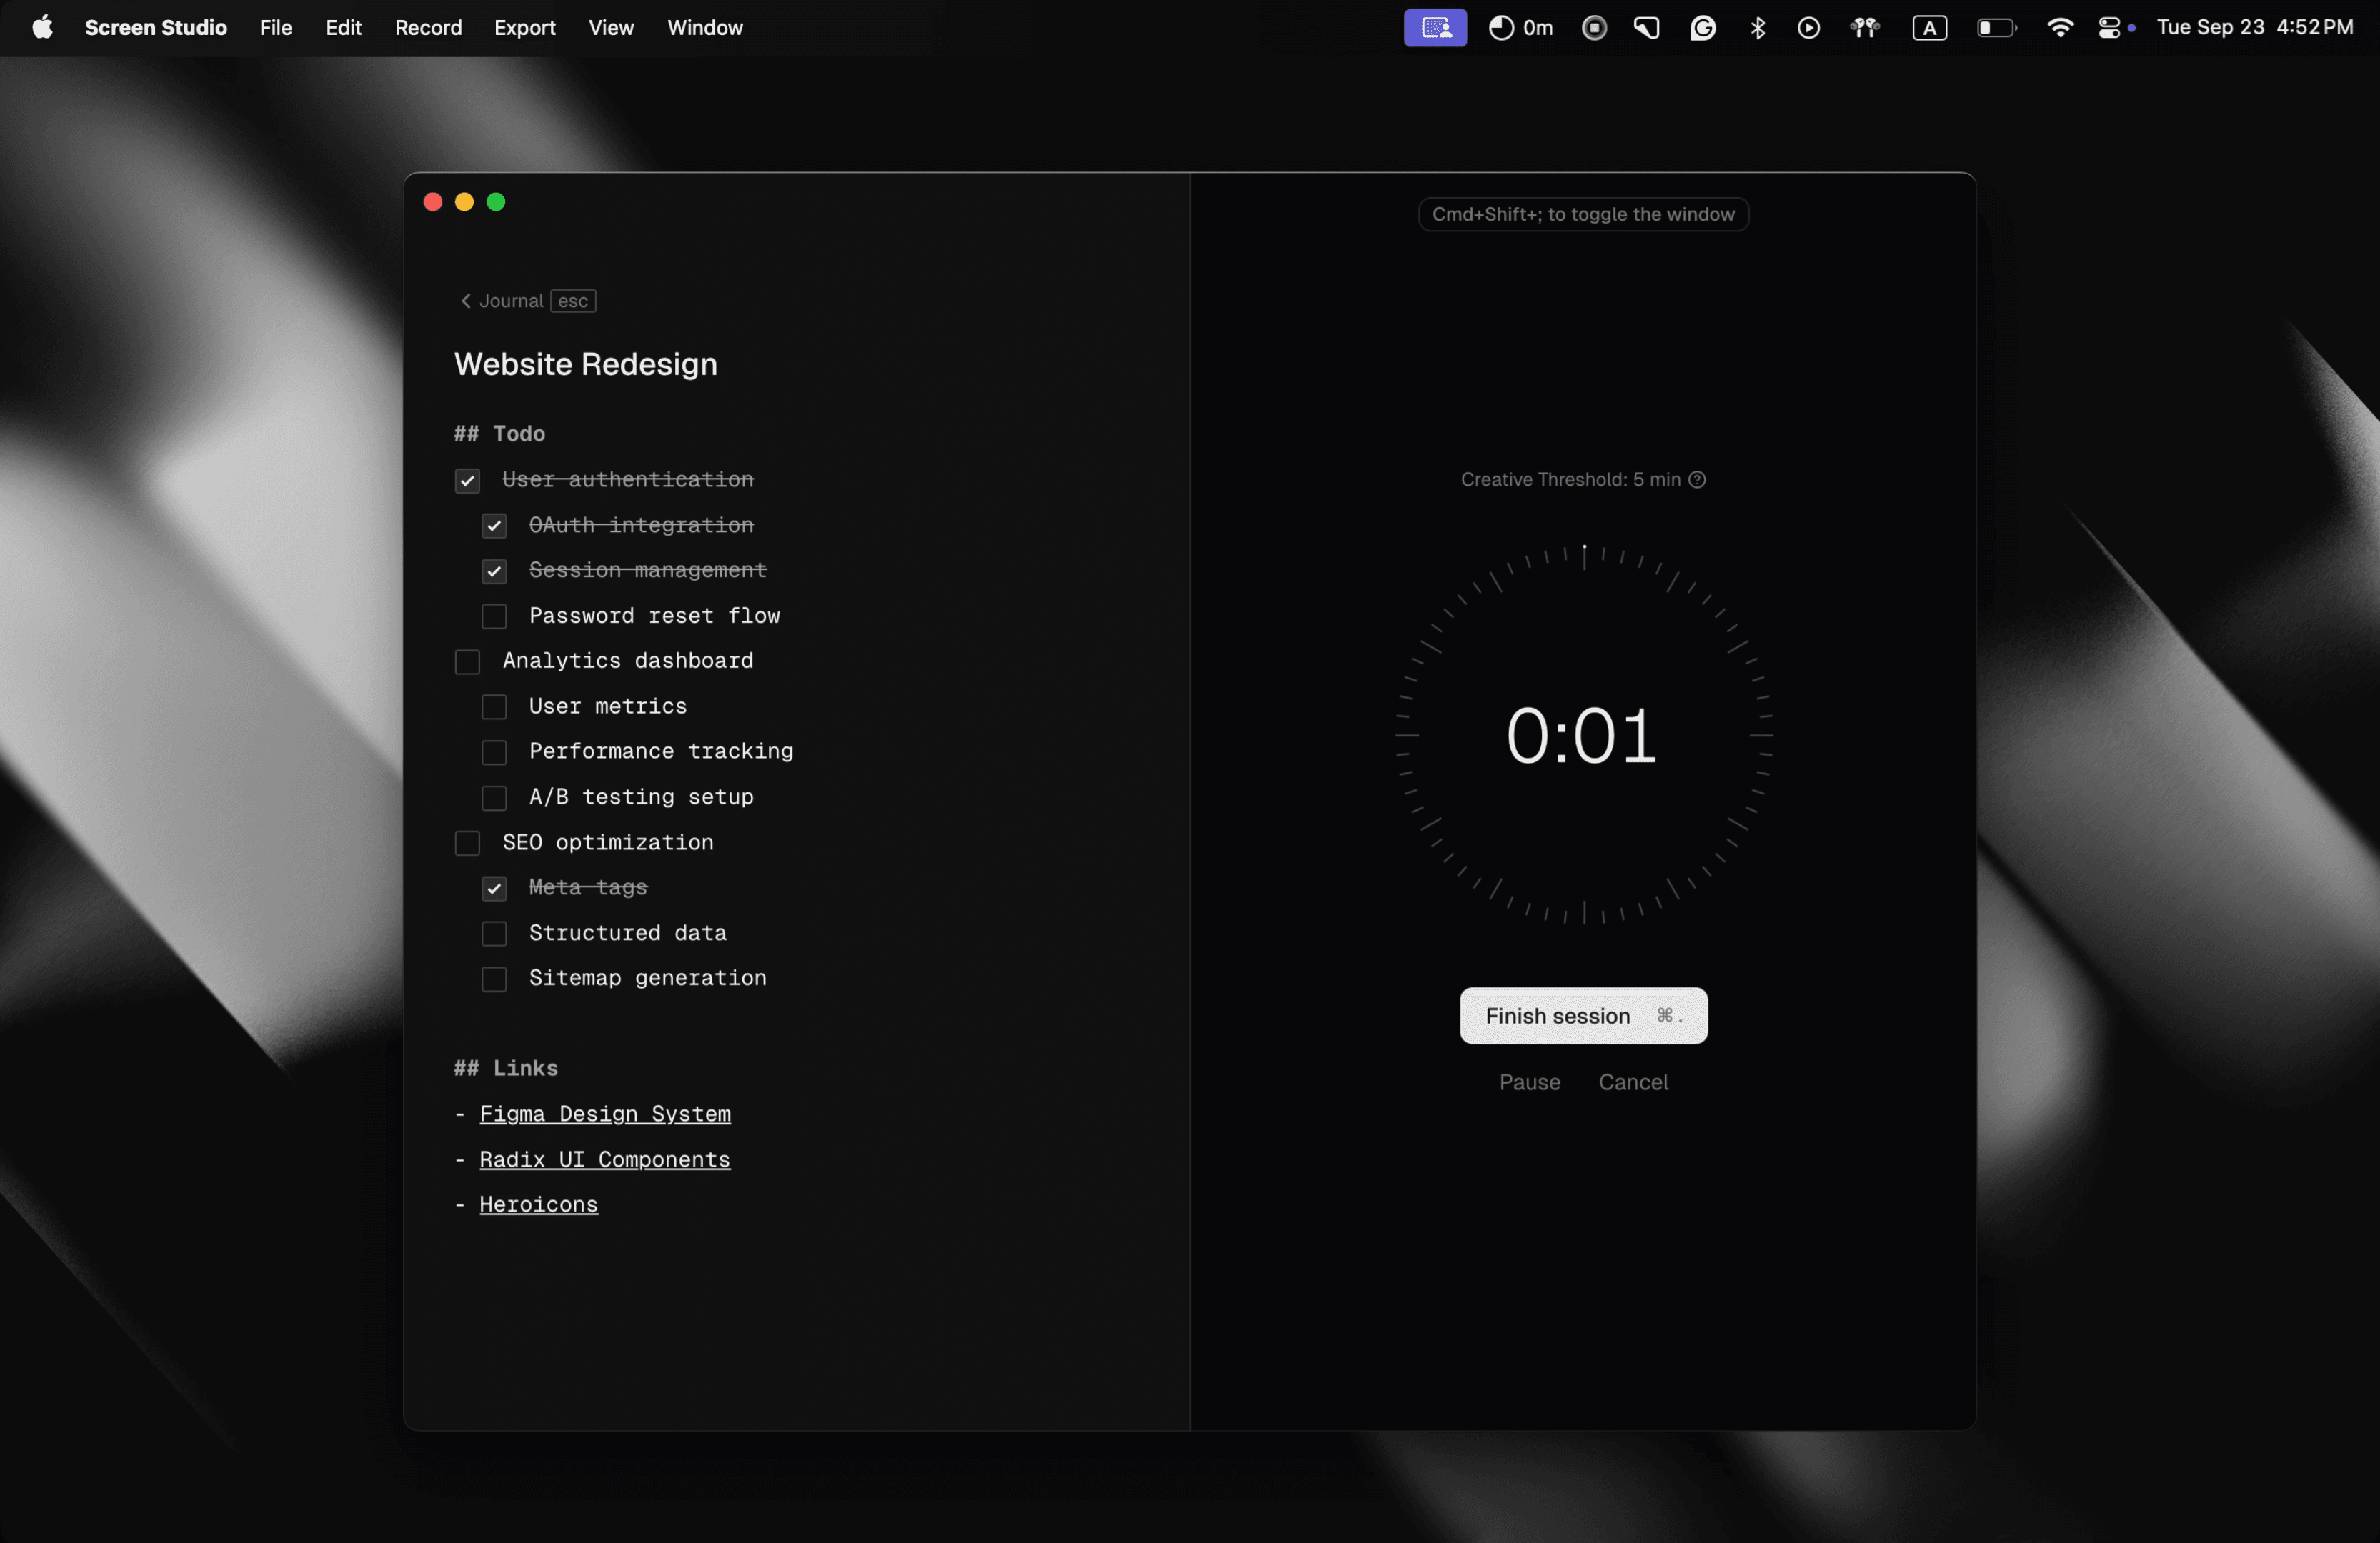
Task: Open the Export menu
Action: coord(524,28)
